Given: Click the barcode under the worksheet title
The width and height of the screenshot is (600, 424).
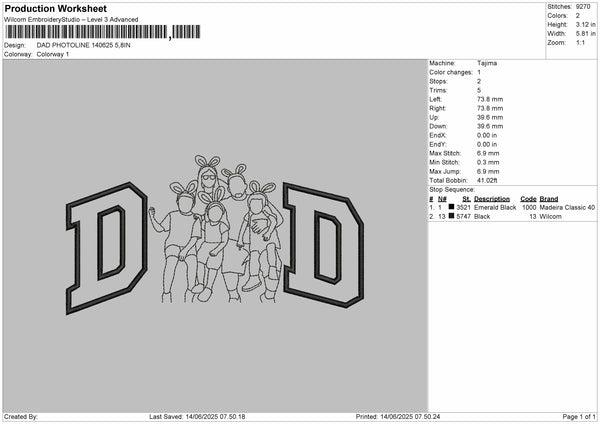Looking at the screenshot, I should pos(103,32).
